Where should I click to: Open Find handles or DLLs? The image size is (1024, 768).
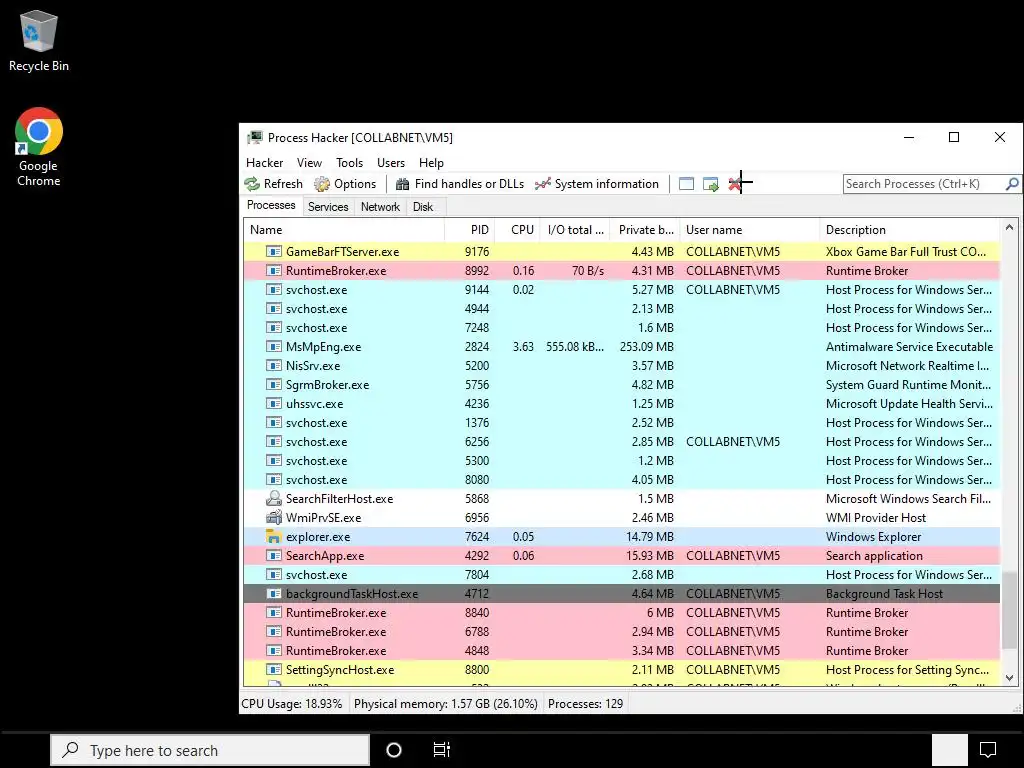point(460,184)
